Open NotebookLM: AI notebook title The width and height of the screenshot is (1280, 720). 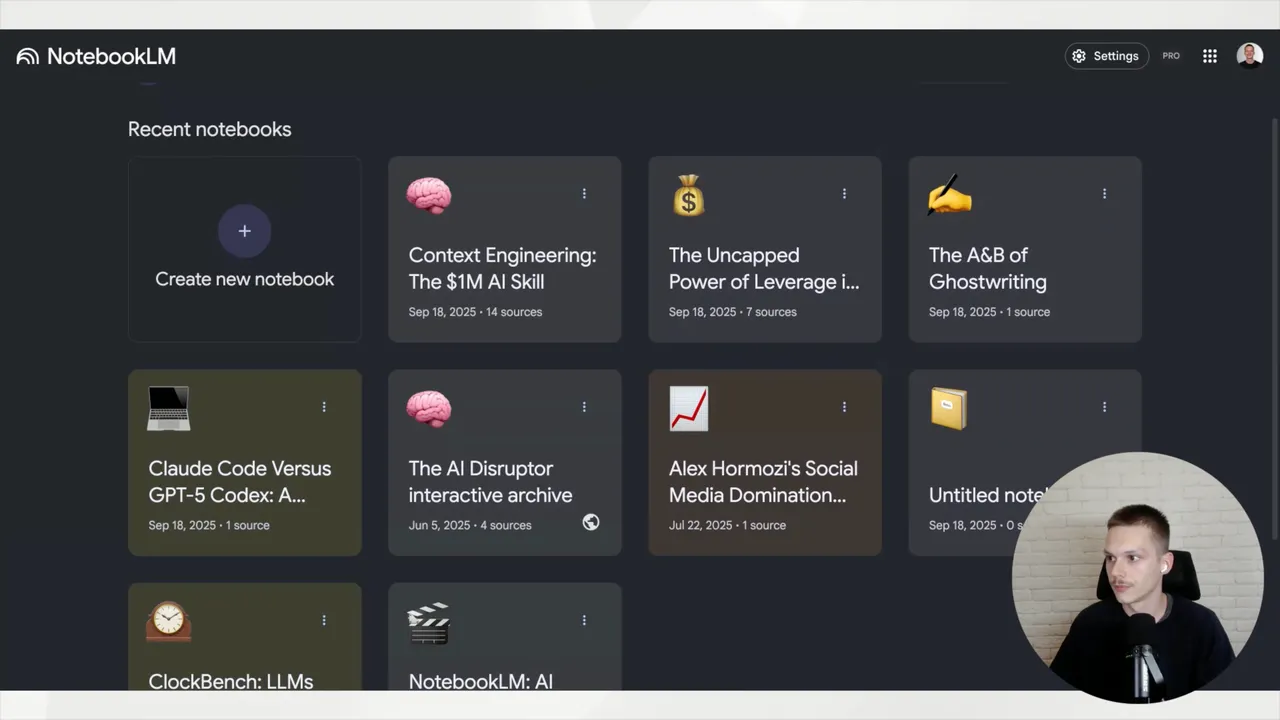pyautogui.click(x=481, y=681)
